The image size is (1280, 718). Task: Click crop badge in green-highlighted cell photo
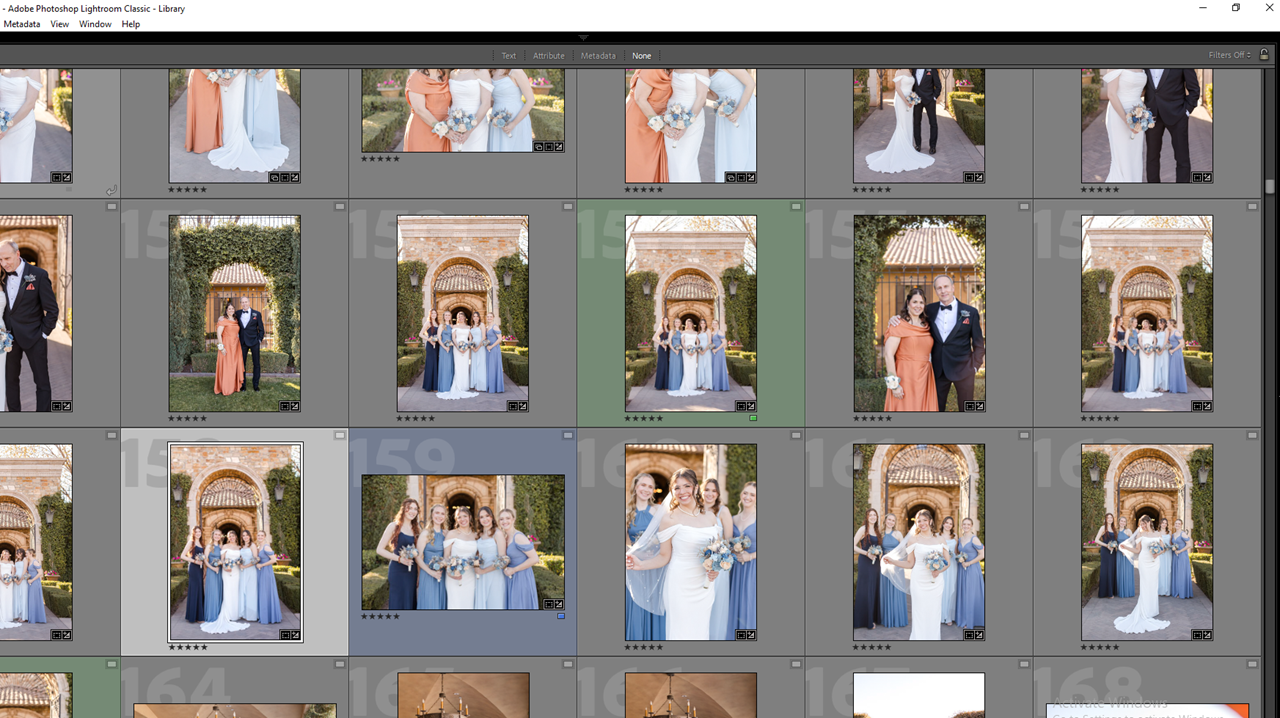[741, 406]
